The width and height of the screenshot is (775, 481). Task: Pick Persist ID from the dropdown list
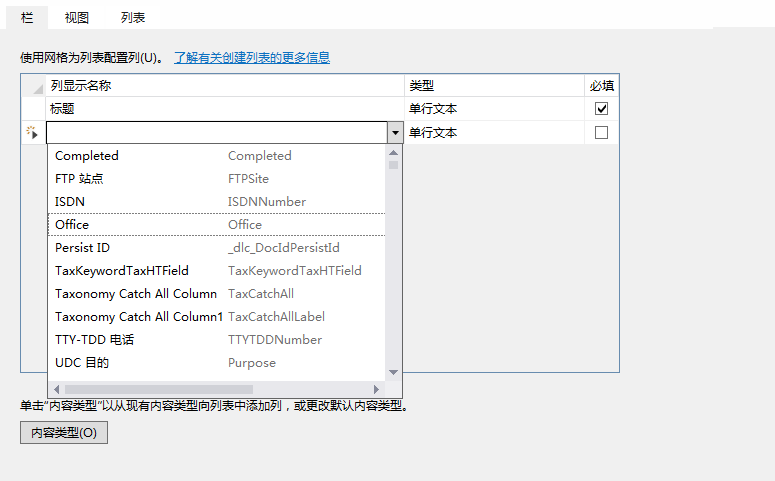click(216, 248)
